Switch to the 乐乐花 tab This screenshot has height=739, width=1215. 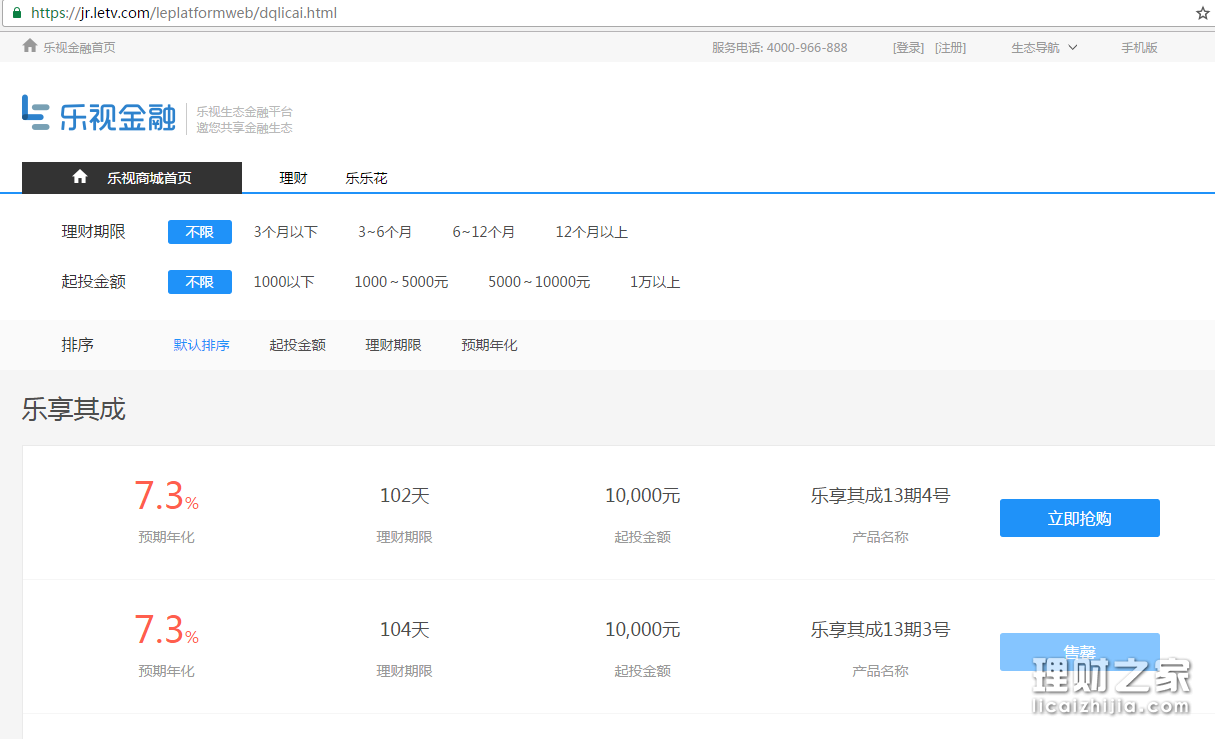[366, 178]
